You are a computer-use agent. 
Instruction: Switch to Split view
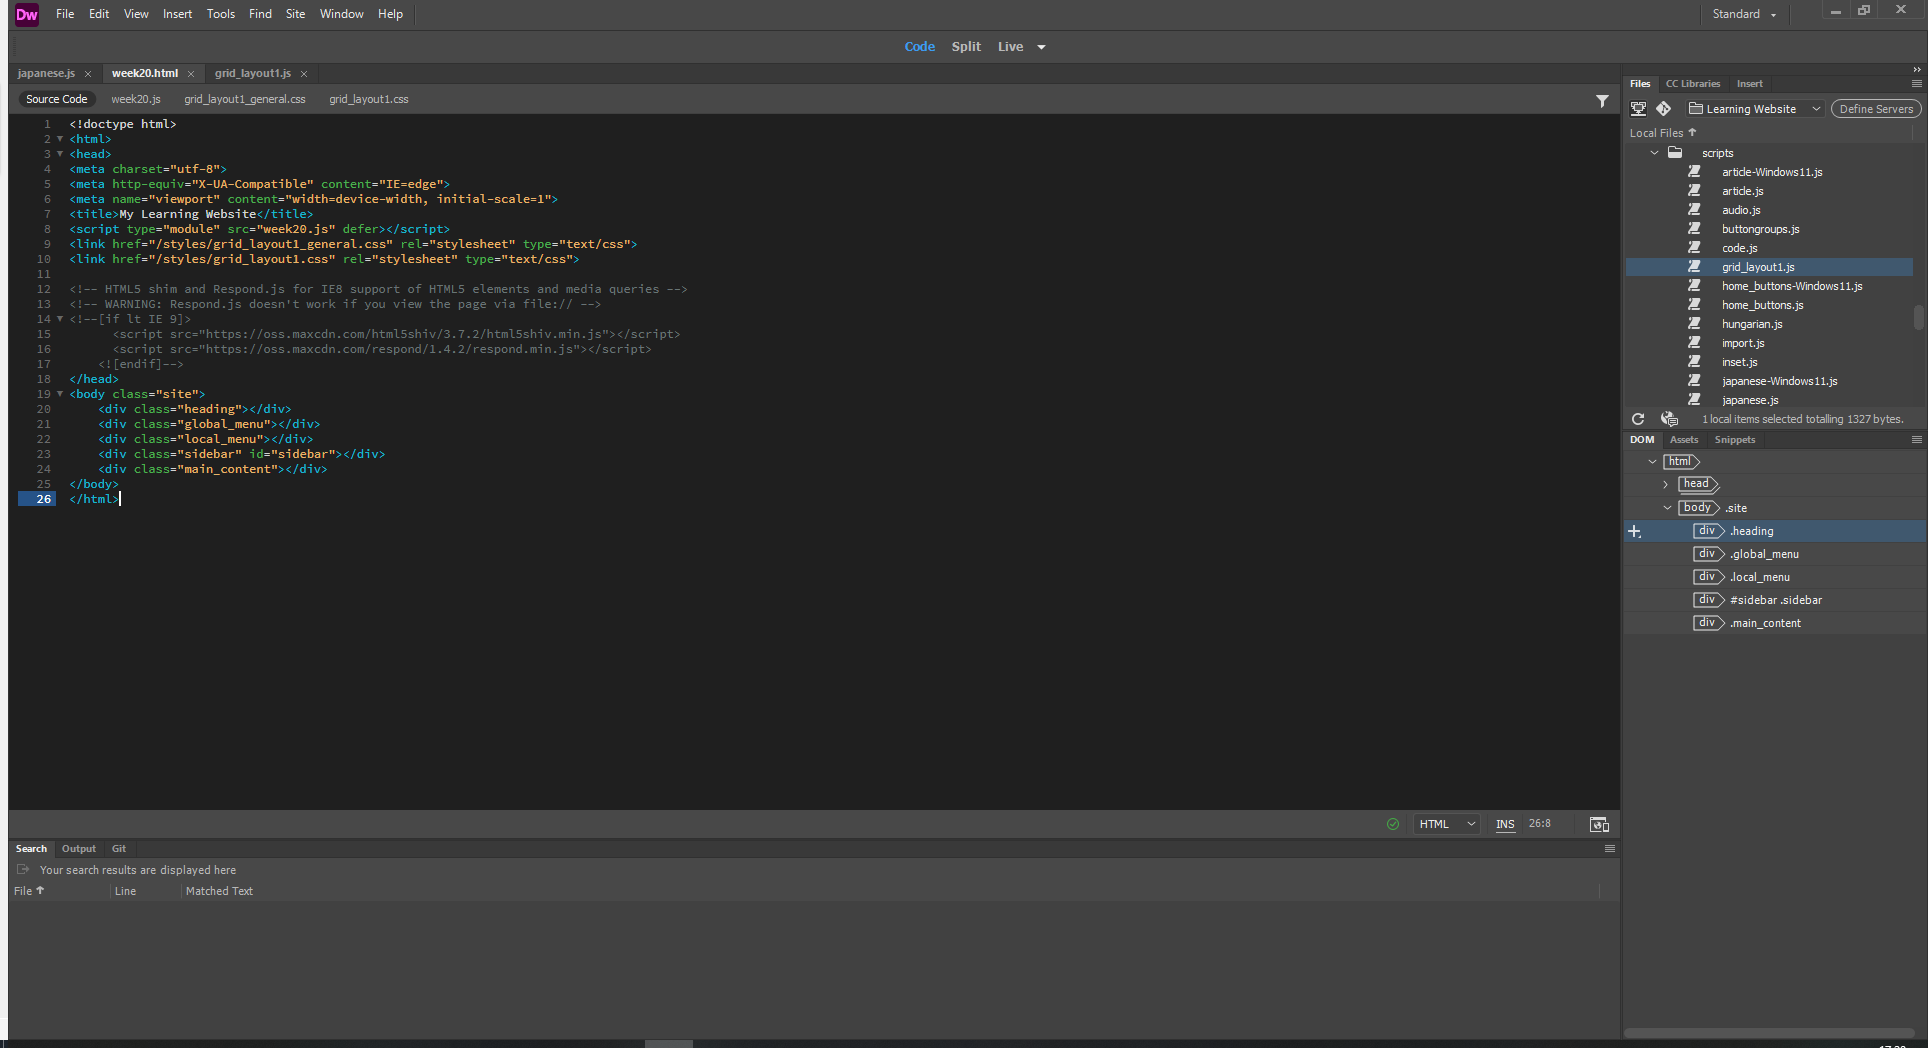point(966,47)
